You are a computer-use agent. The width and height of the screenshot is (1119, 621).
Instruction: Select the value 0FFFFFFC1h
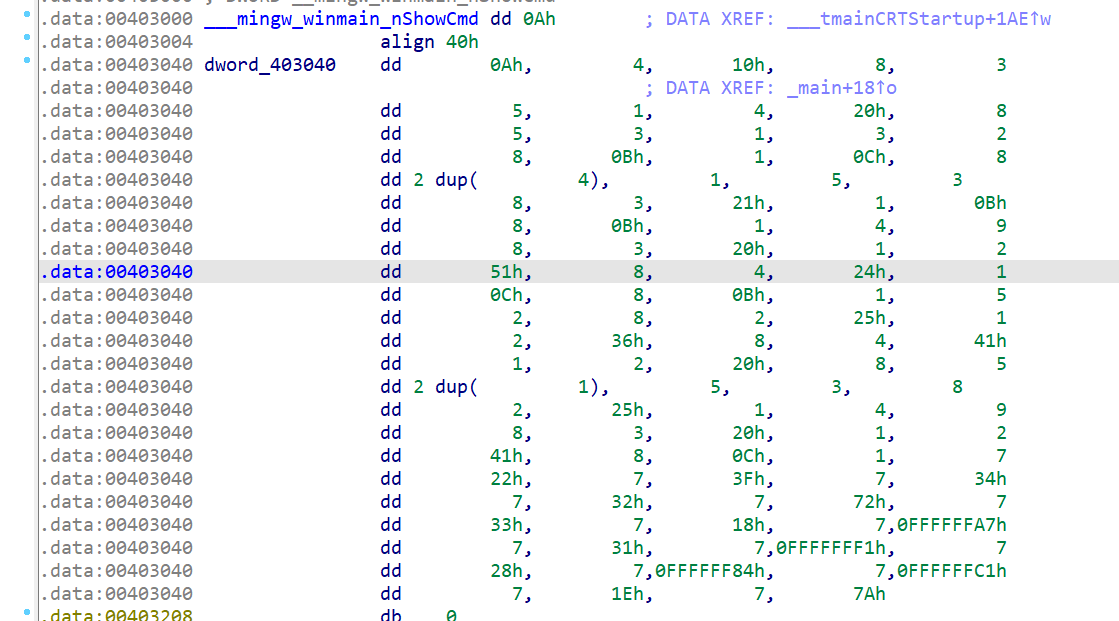952,571
